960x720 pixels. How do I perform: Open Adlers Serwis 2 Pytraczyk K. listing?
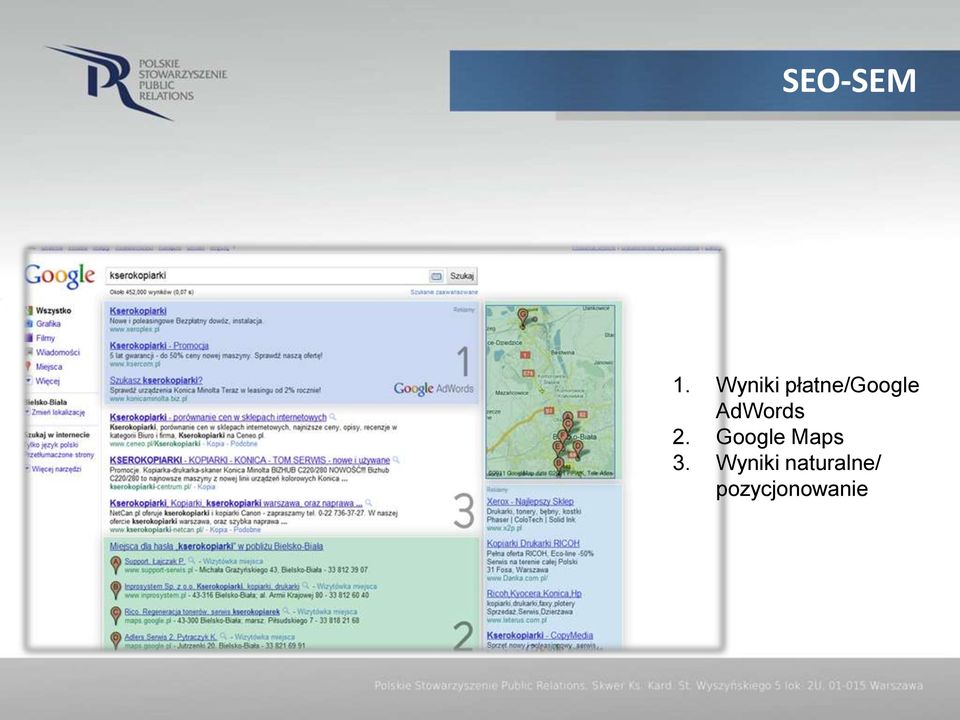pos(171,637)
